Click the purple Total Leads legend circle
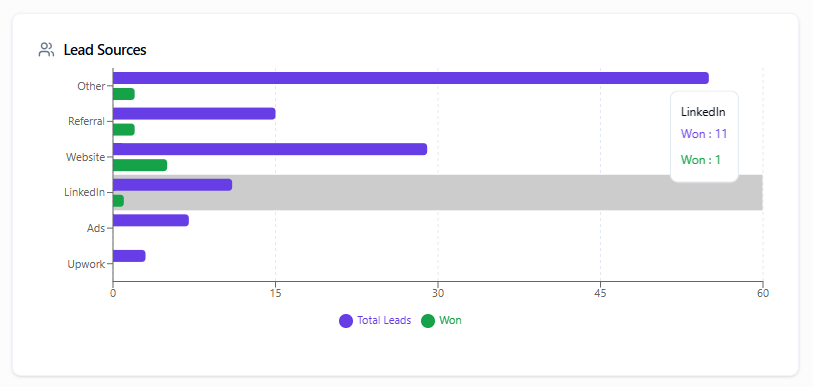The height and width of the screenshot is (387, 813). click(x=346, y=321)
